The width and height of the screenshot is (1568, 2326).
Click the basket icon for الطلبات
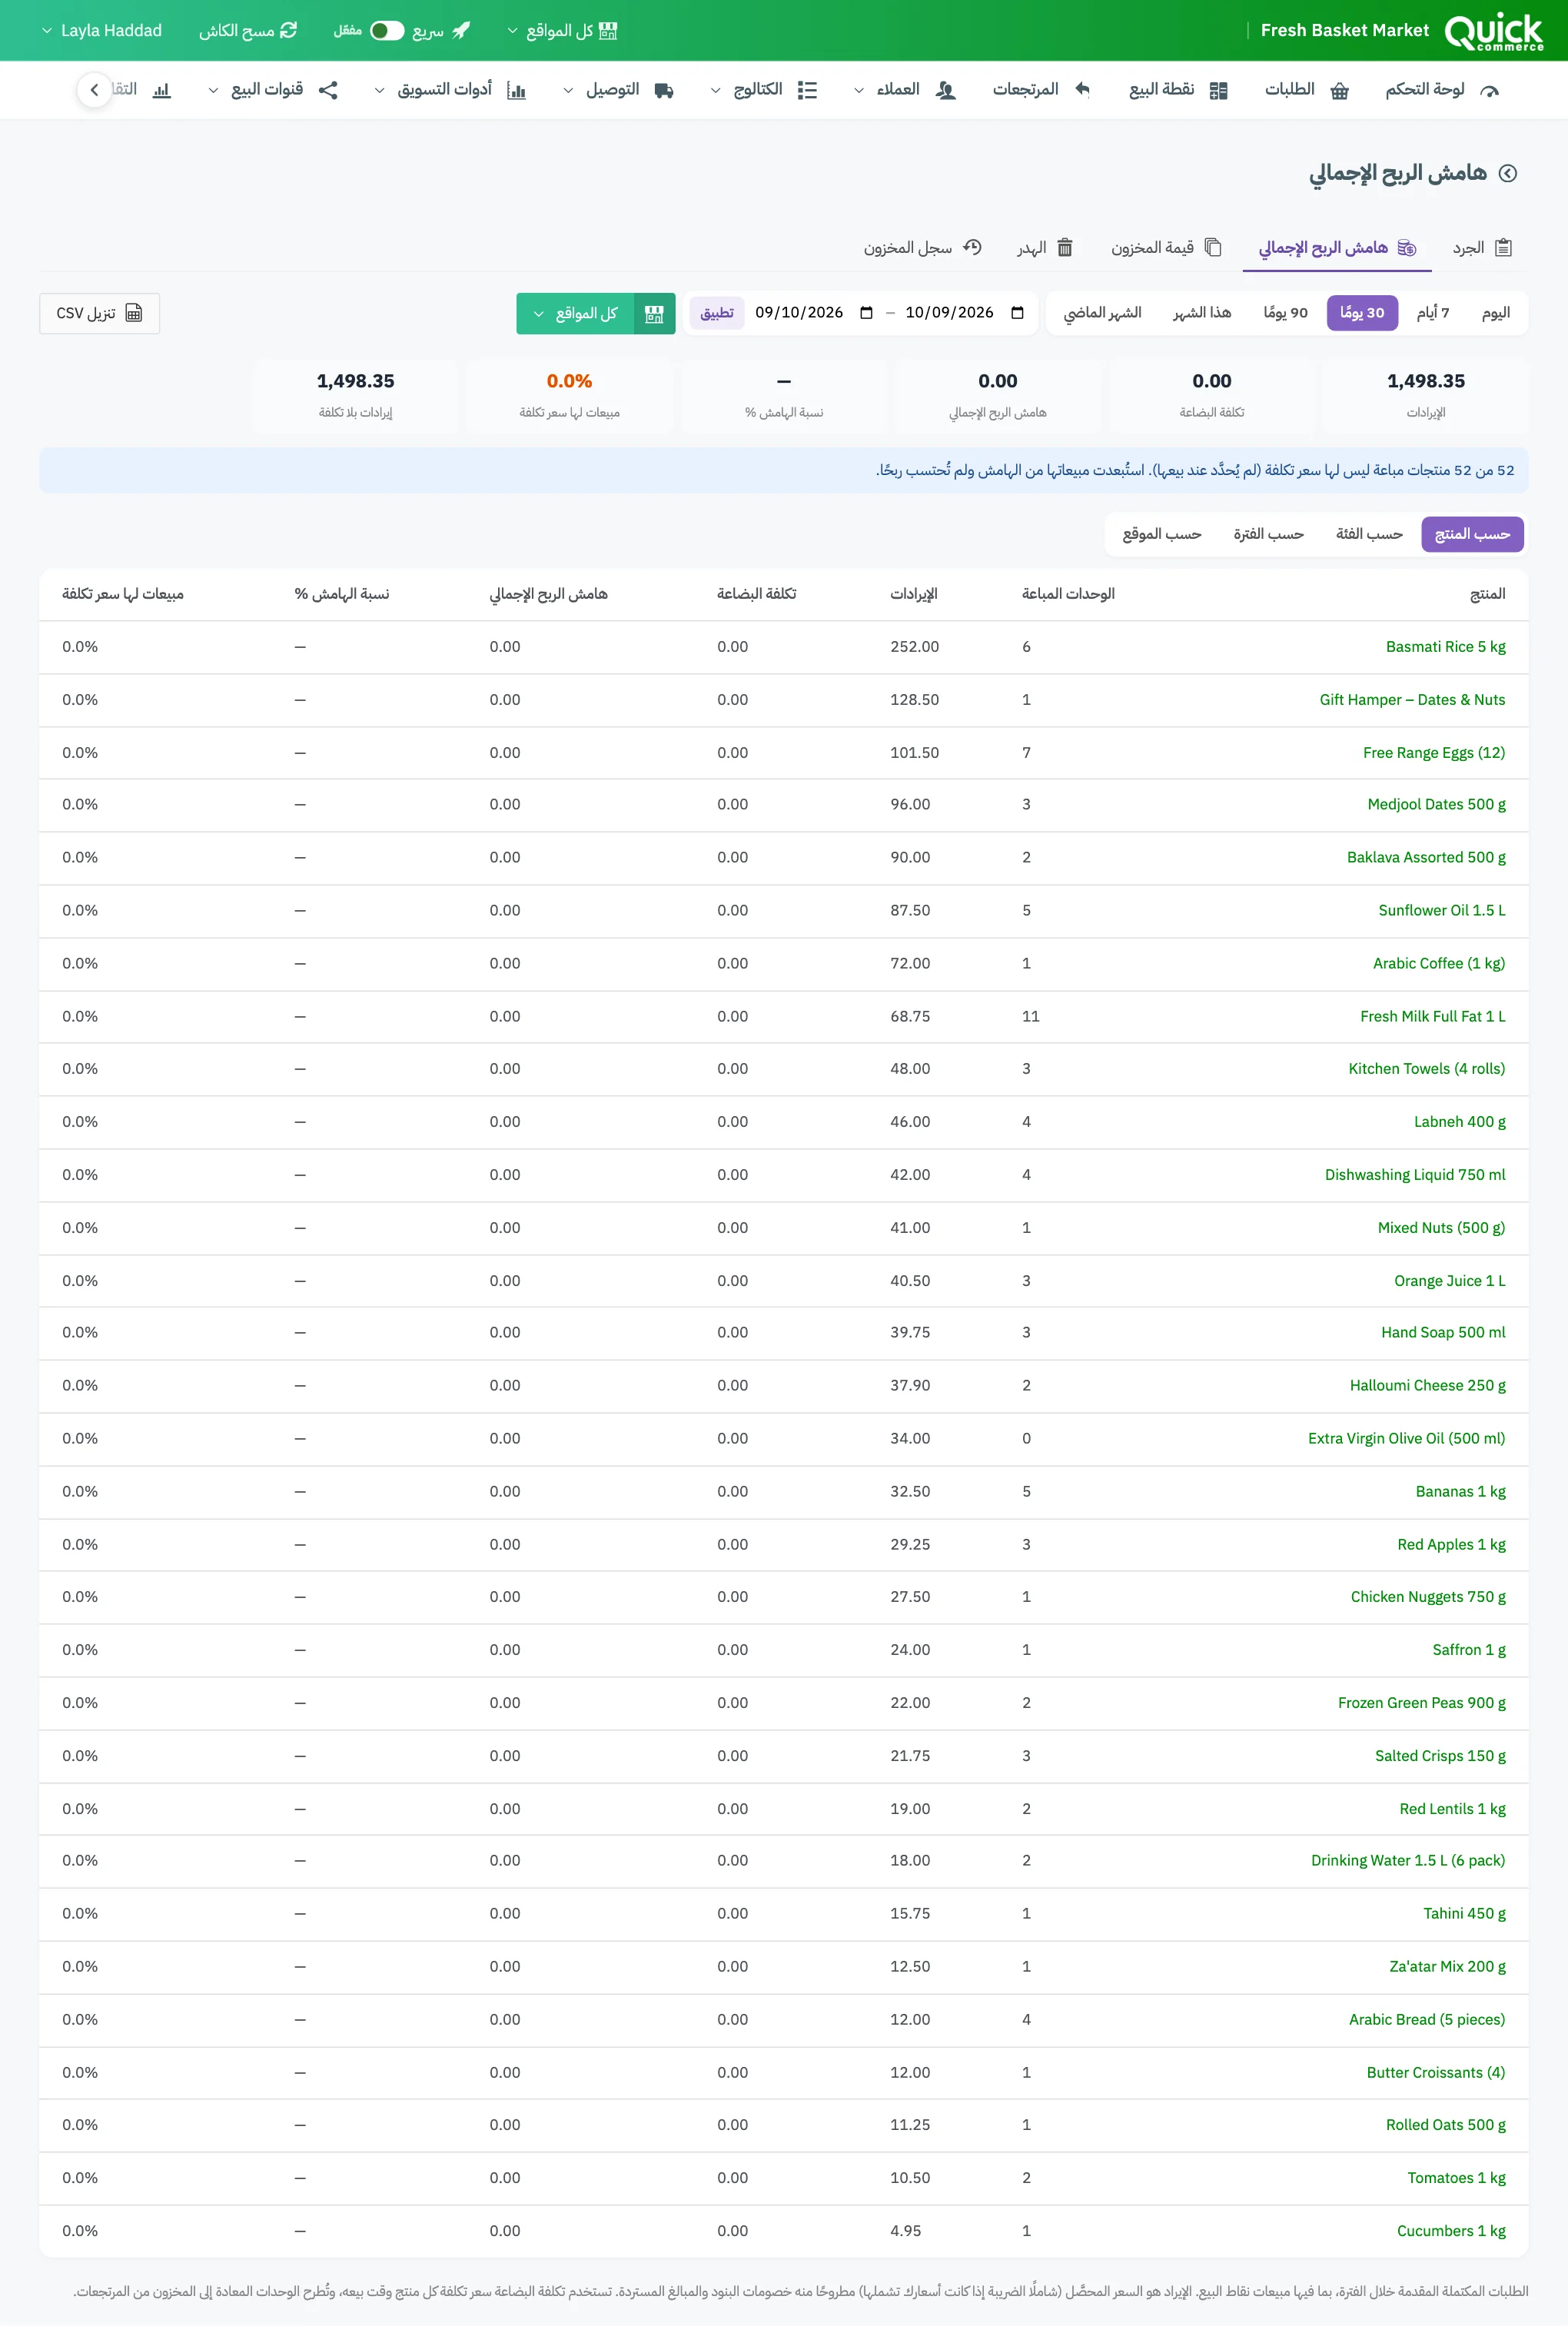[1340, 91]
